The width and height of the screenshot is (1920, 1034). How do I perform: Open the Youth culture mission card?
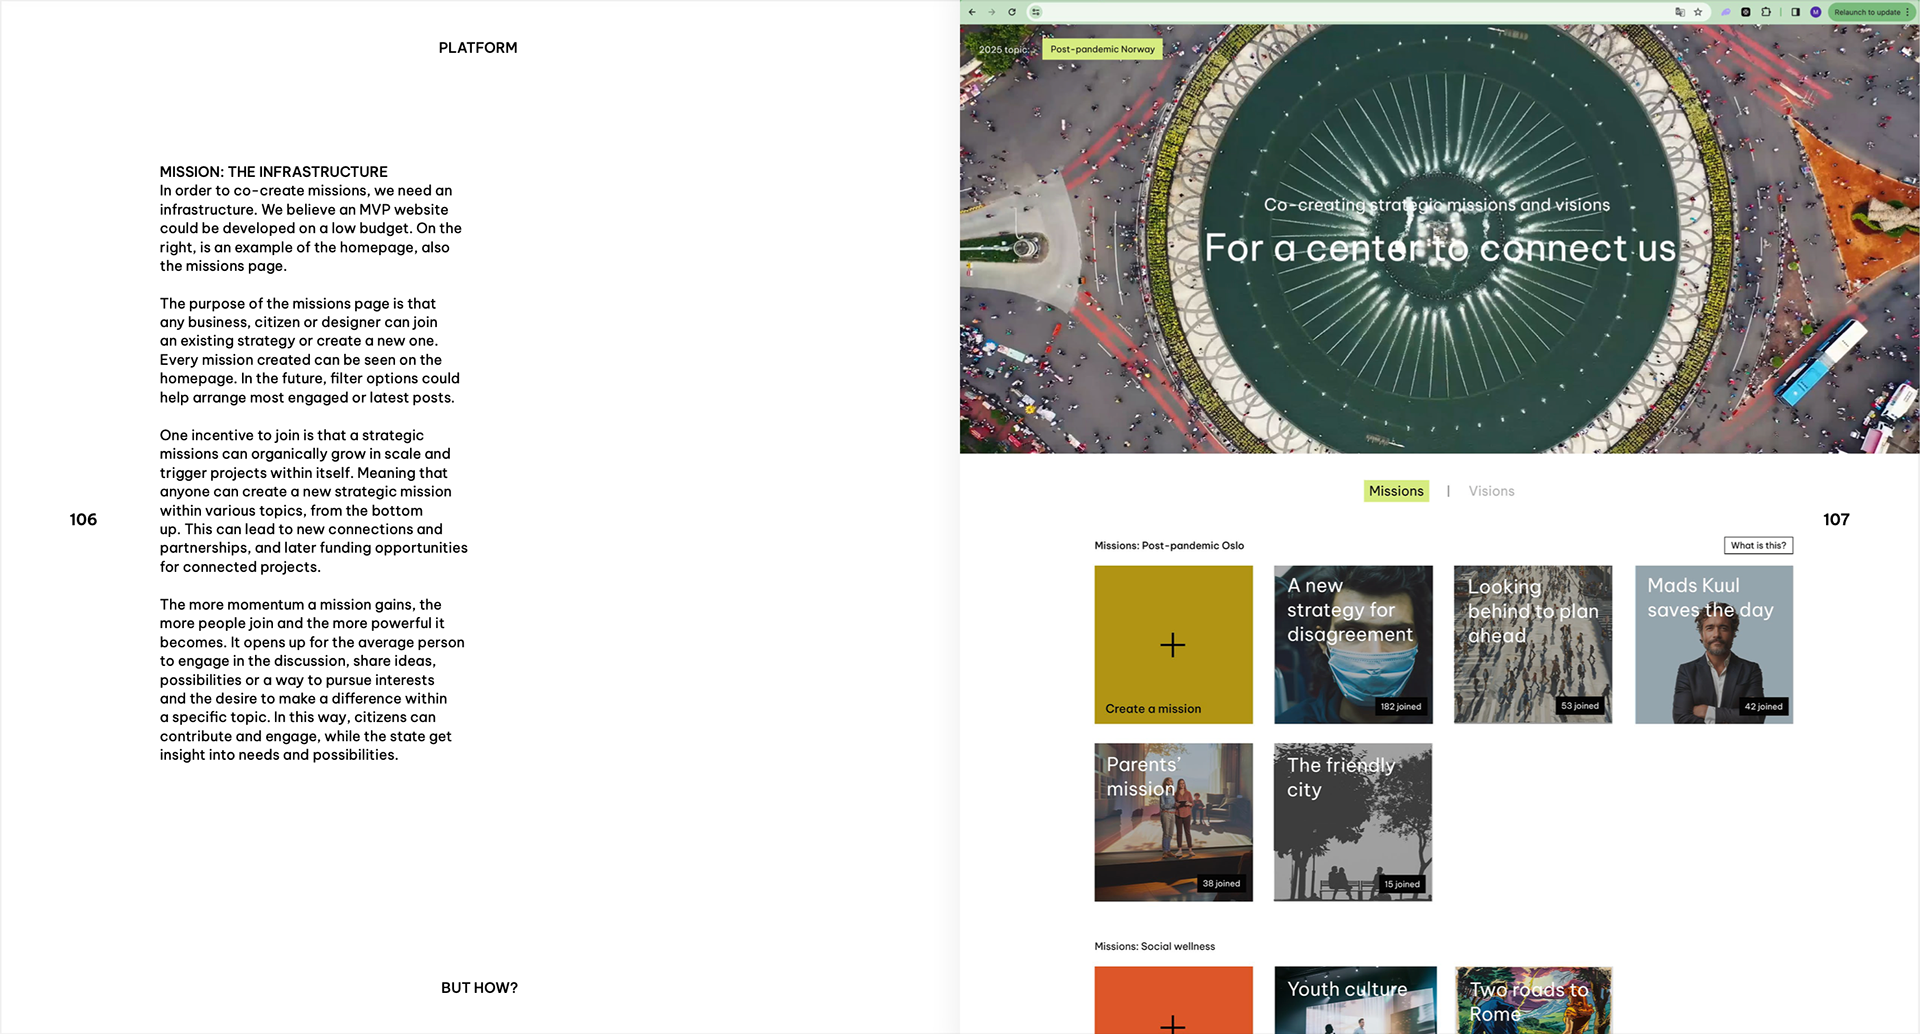pos(1355,1000)
